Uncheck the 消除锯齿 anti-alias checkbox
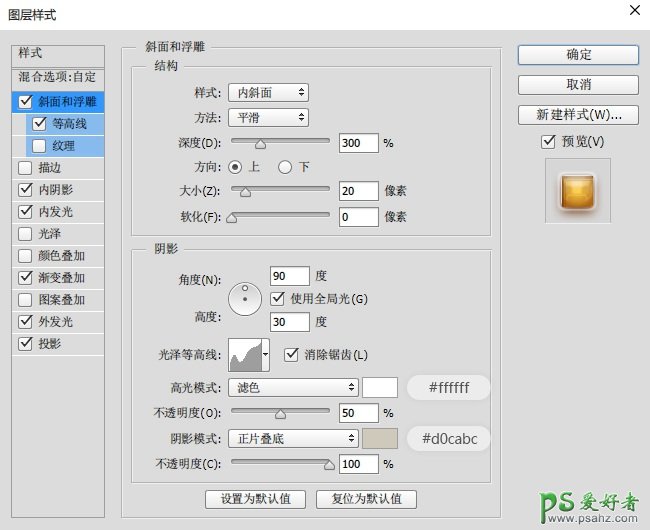This screenshot has width=650, height=530. tap(292, 354)
